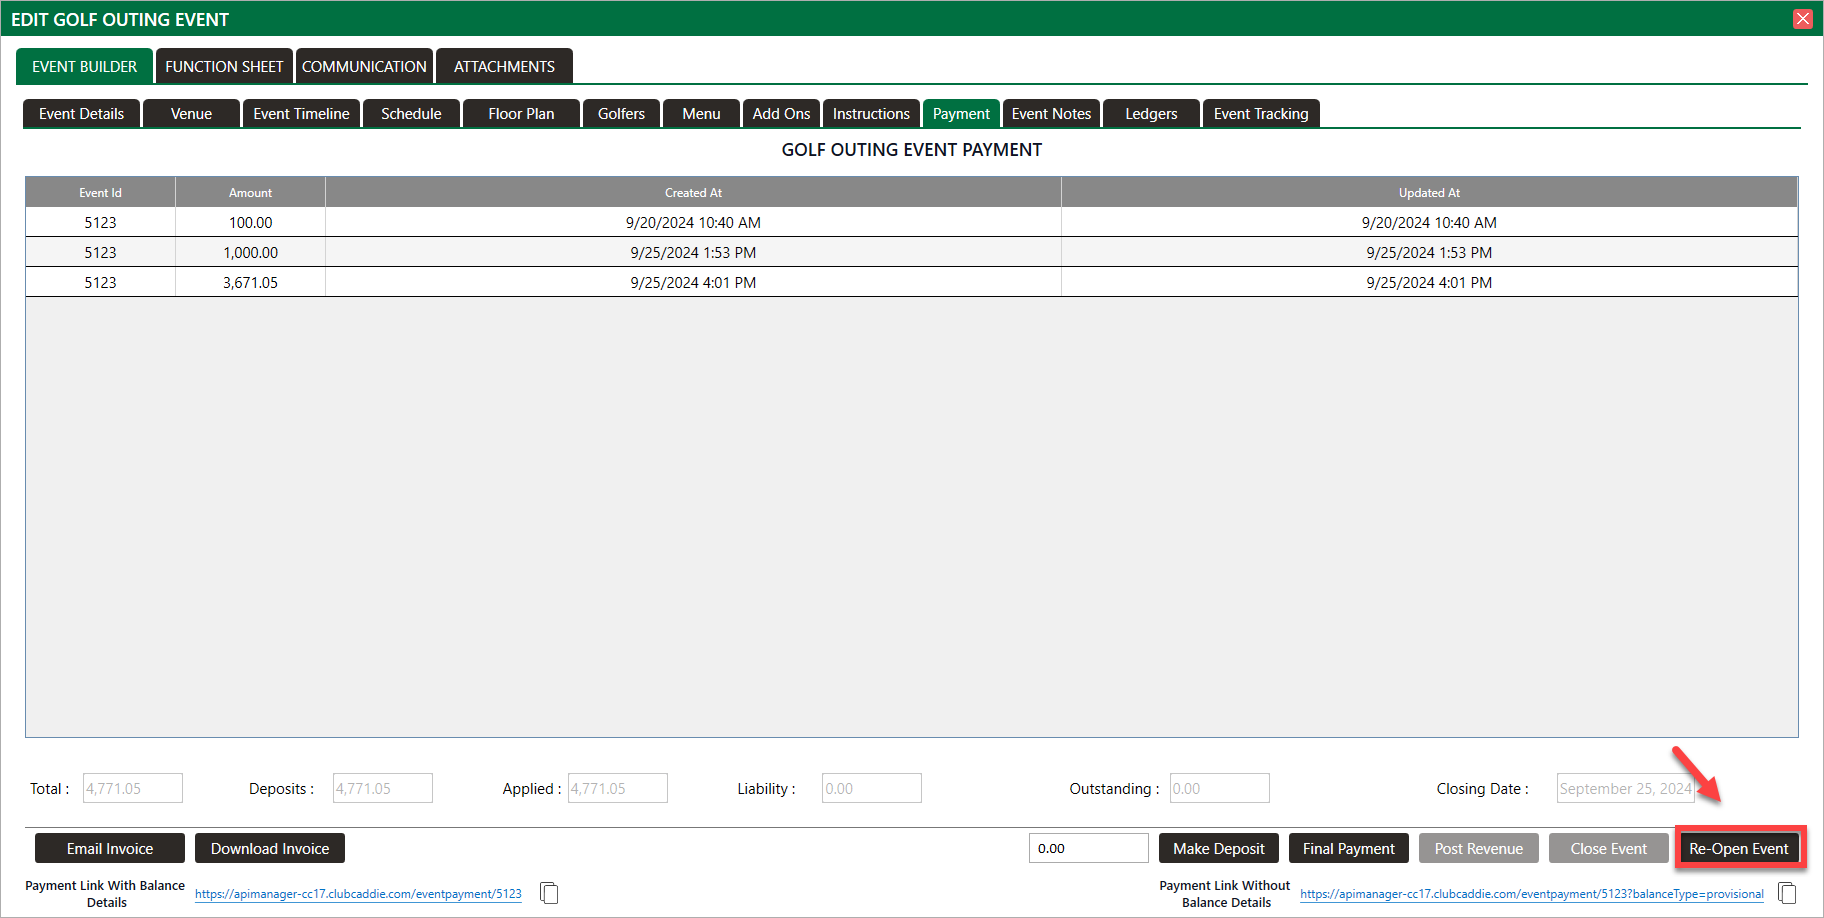Switch to the Menu sub-tab

coord(701,114)
